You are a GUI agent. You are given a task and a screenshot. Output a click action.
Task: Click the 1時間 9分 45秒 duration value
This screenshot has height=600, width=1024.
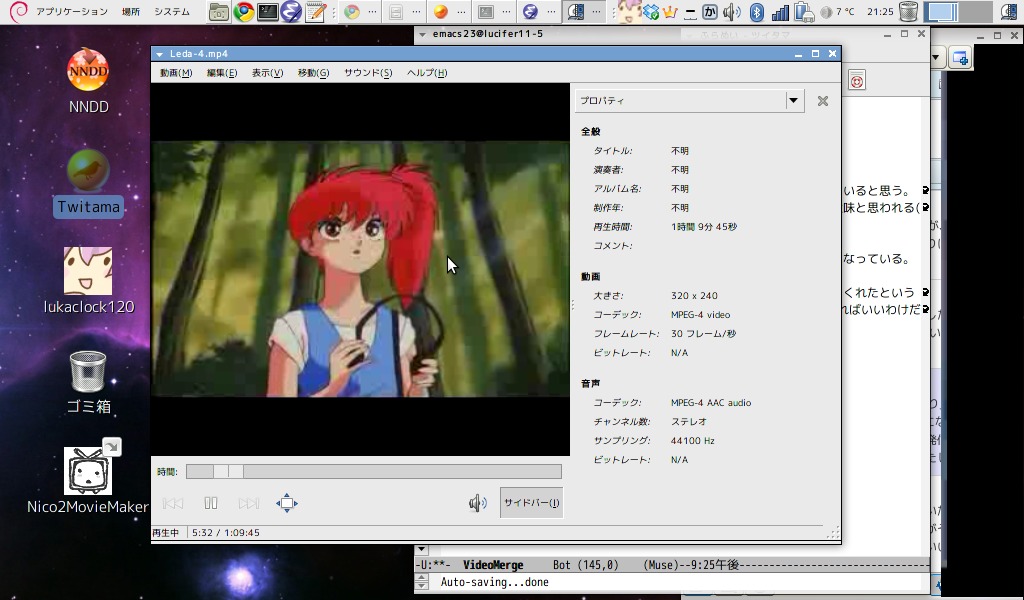coord(704,227)
